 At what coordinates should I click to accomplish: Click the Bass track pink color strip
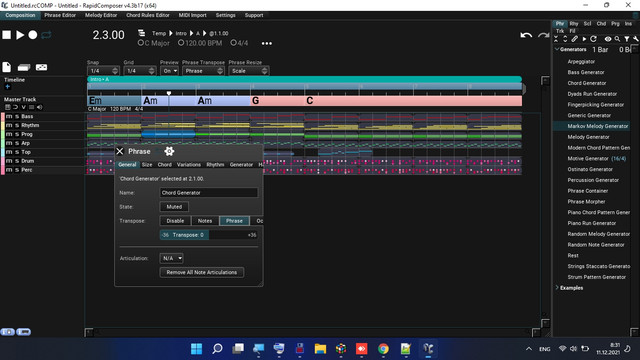2,116
